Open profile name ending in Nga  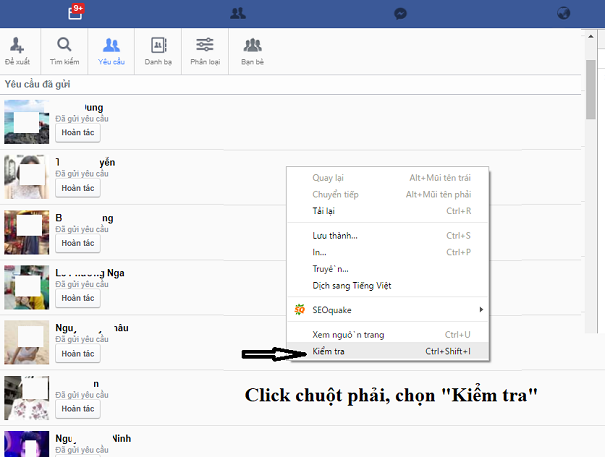[90, 273]
